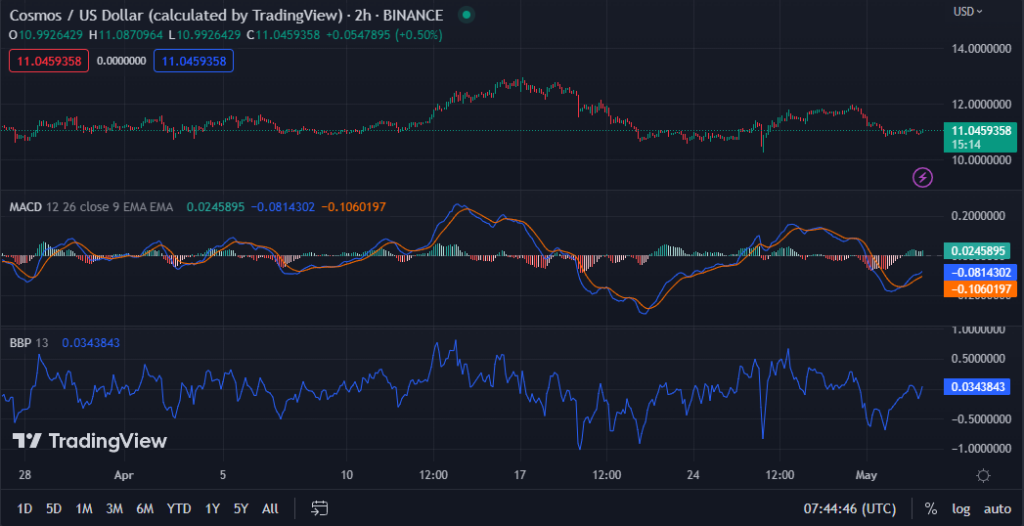Click the 10.0000000 price axis label

[980, 160]
